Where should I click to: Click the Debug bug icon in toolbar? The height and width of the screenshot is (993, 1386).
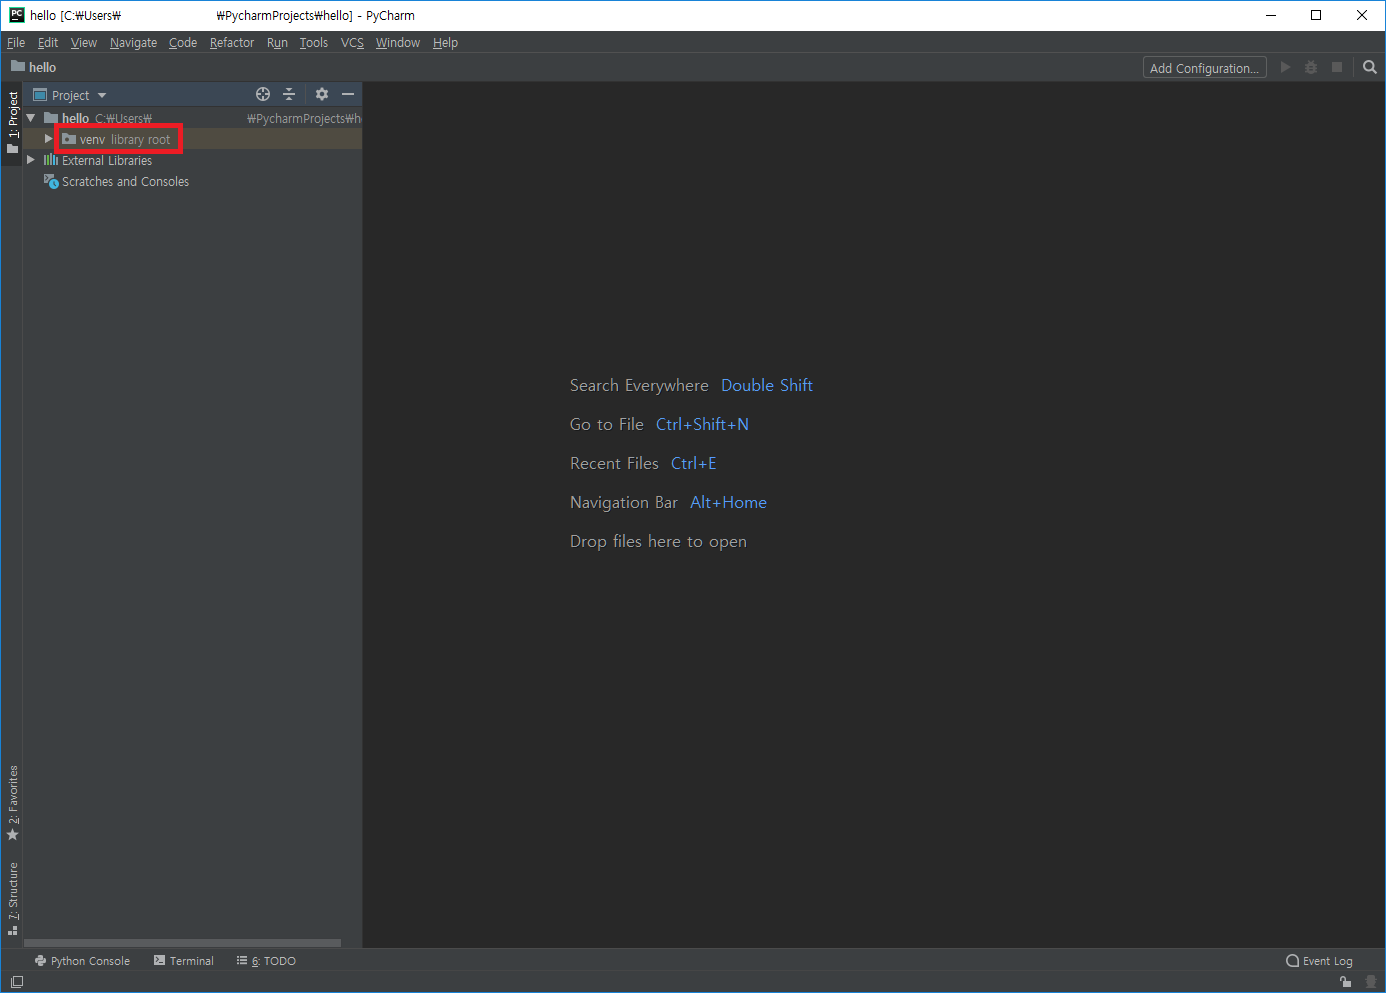(1311, 67)
